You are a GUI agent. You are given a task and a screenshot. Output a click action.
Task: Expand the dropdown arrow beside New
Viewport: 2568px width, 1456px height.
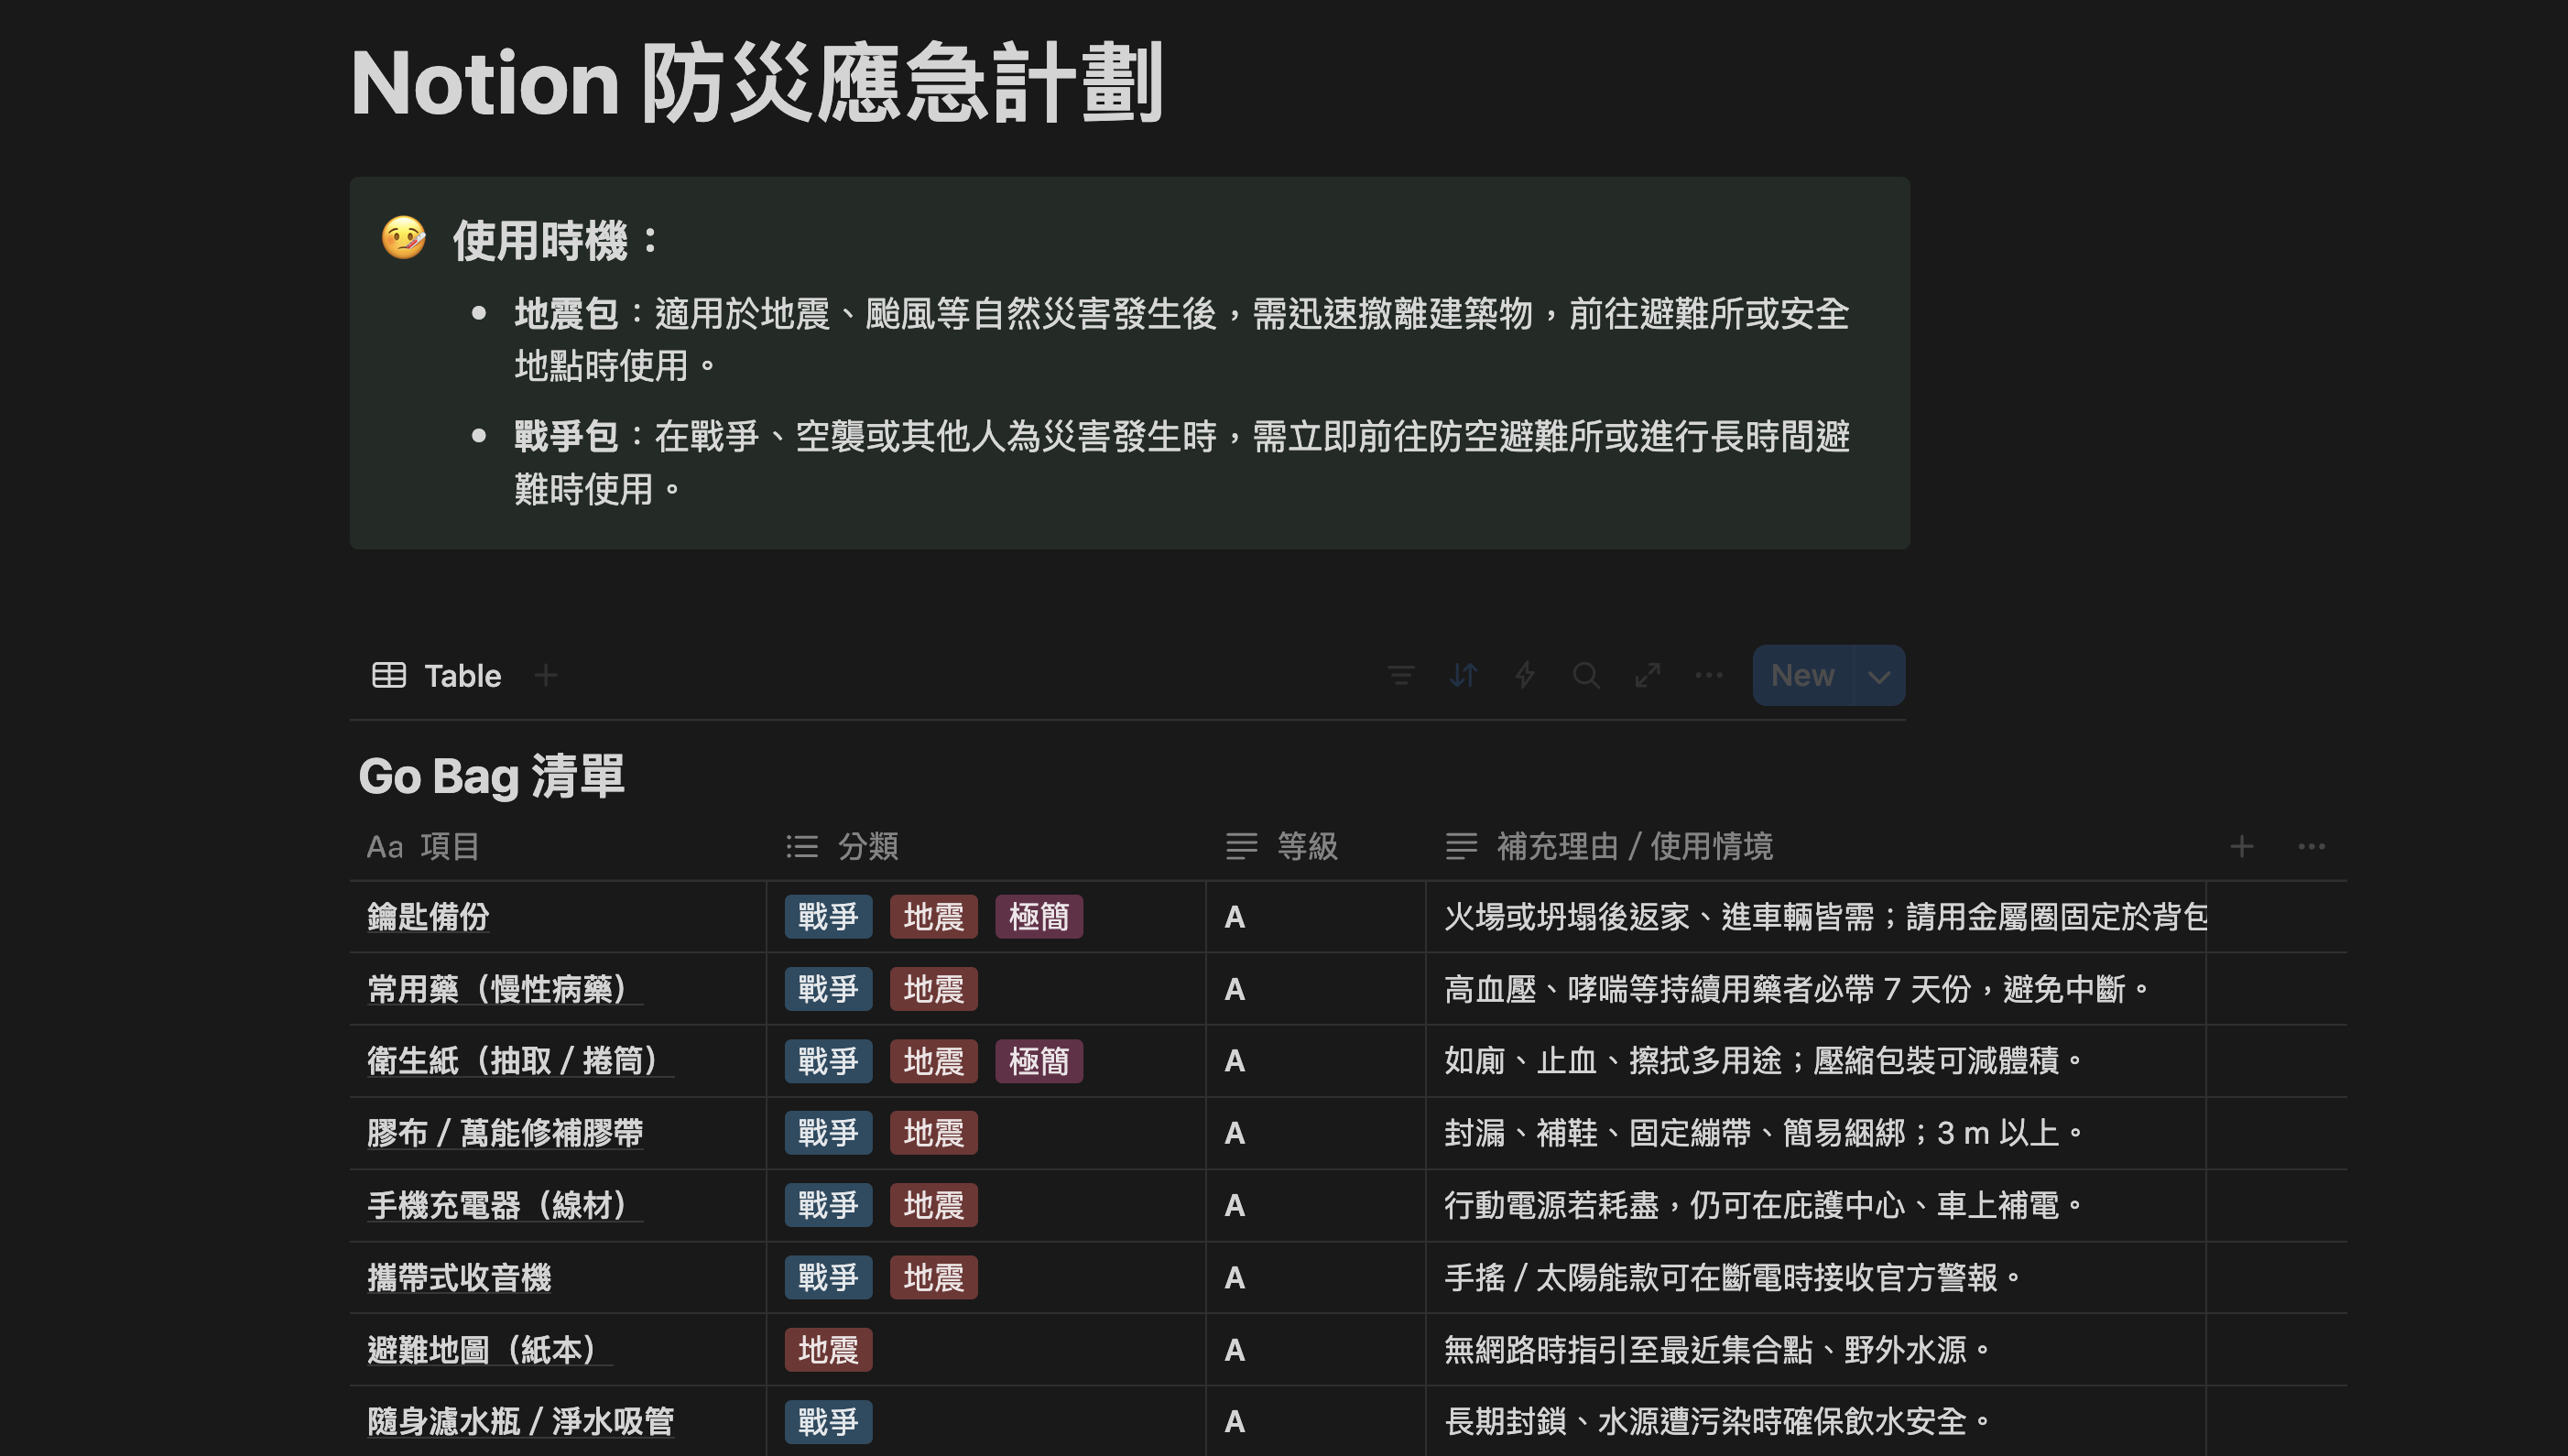click(x=1879, y=676)
